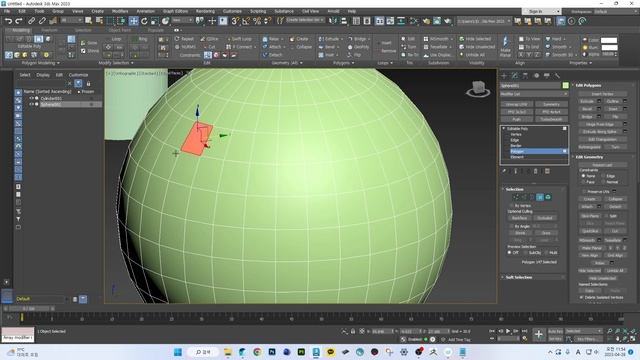This screenshot has width=640, height=360.
Task: Collapse the Edit Geometry rollout
Action: 589,157
